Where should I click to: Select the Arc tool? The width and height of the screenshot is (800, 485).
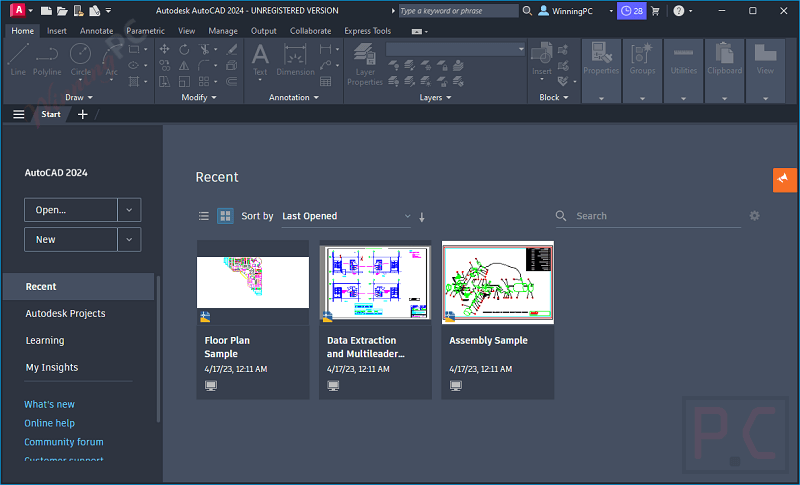112,60
